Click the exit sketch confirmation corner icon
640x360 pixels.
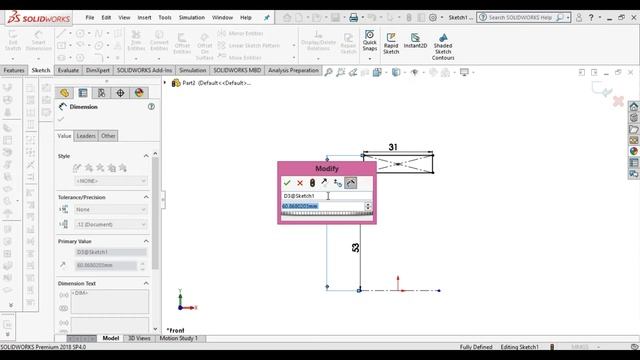click(602, 89)
